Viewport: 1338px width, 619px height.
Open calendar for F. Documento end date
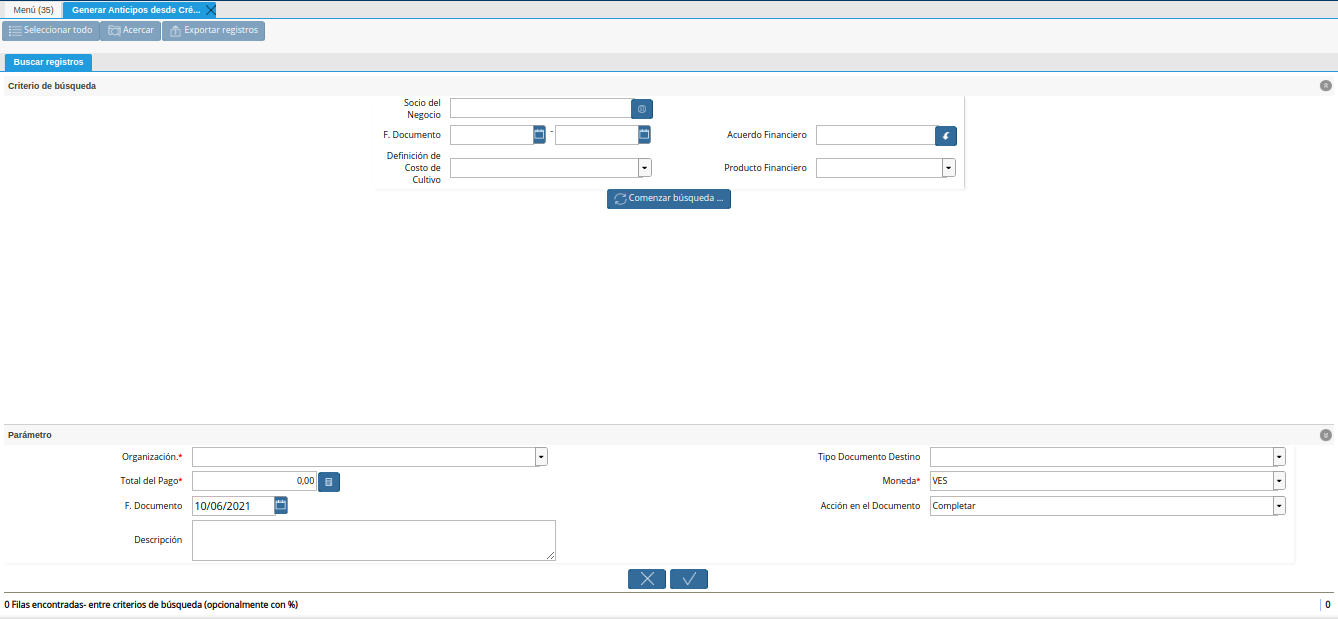[x=645, y=134]
